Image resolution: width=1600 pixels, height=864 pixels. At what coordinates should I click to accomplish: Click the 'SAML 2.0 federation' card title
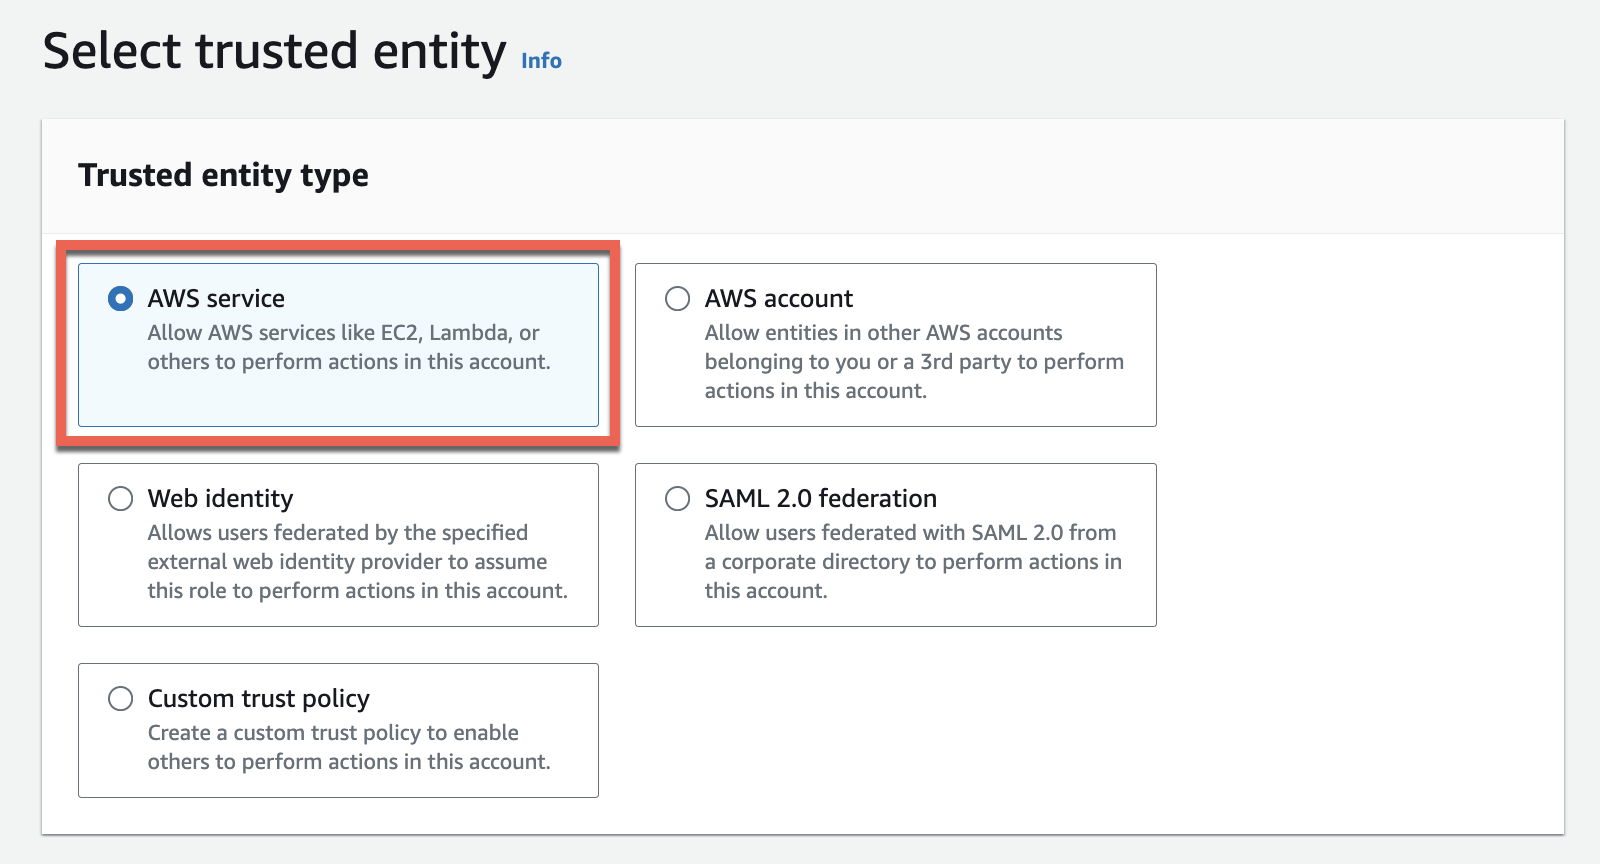(x=820, y=499)
